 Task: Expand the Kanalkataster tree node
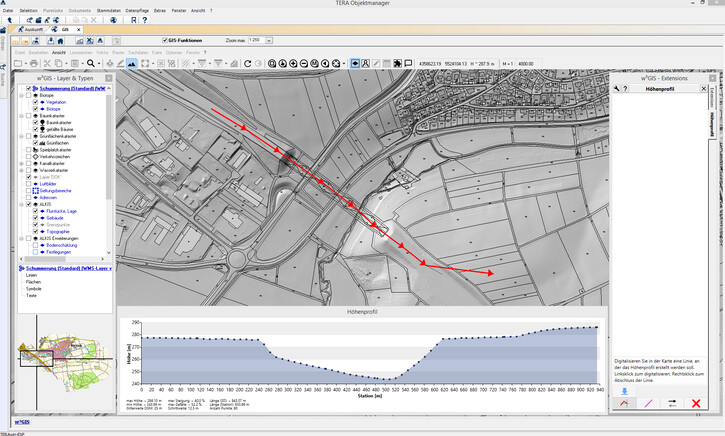pos(22,163)
